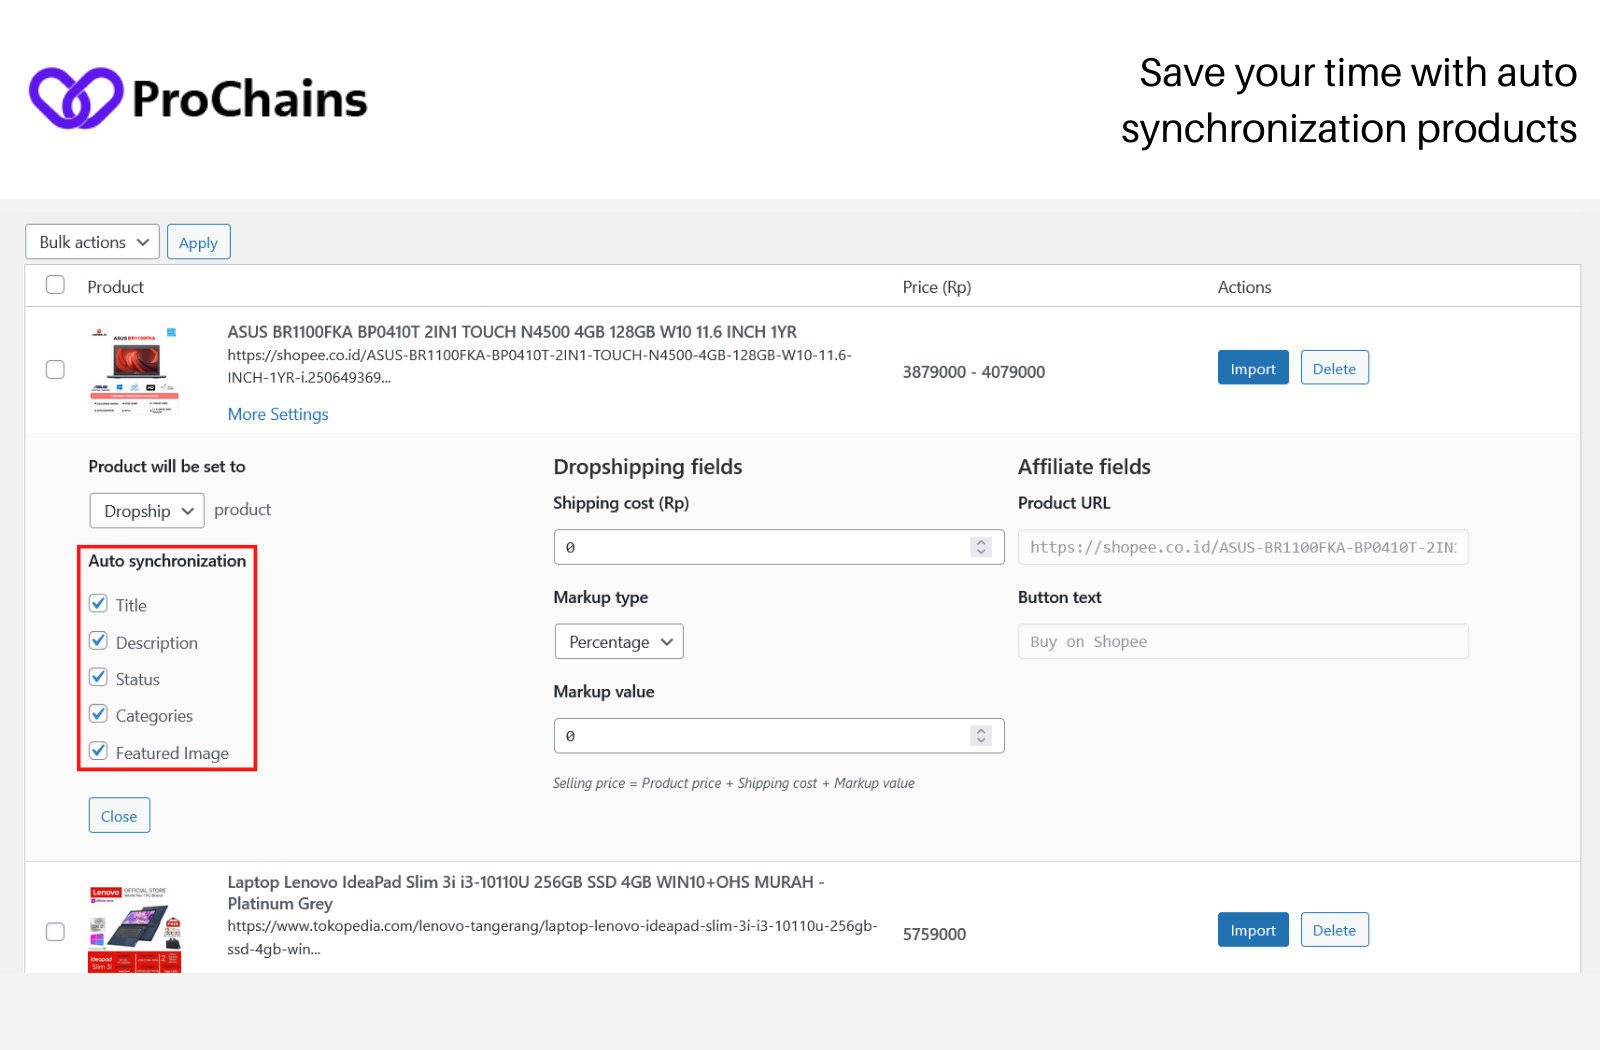Click the Shipping cost stepper arrows

981,547
